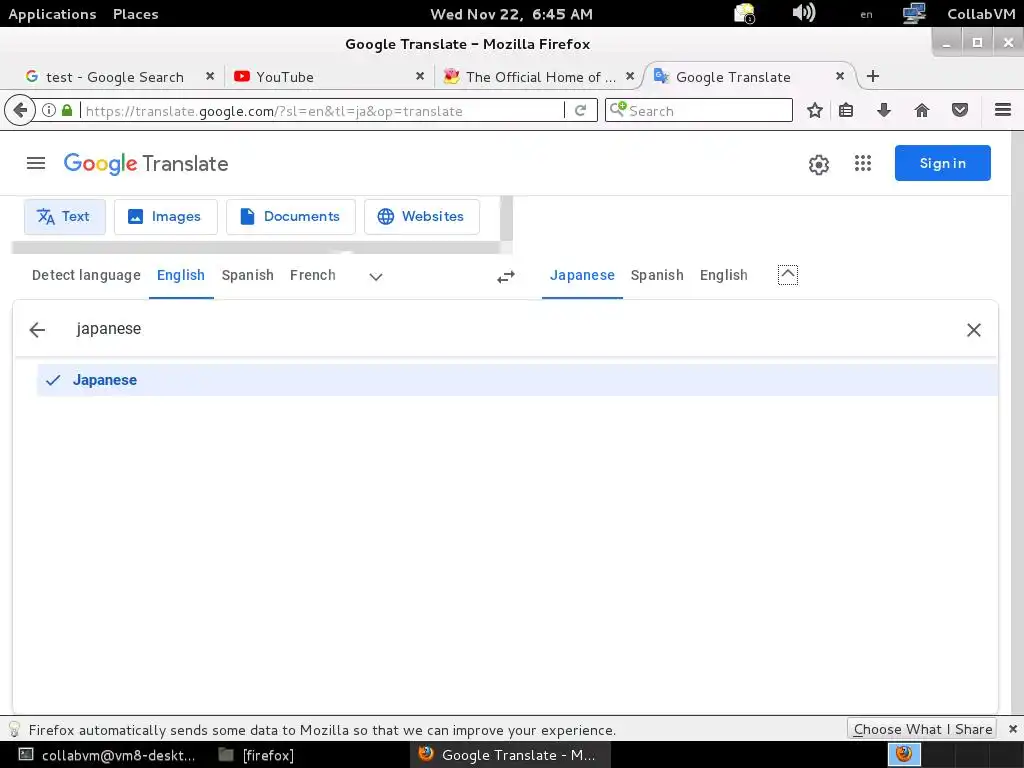Dismiss the Firefox data notification bar
Image resolution: width=1024 pixels, height=768 pixels.
coord(1013,729)
